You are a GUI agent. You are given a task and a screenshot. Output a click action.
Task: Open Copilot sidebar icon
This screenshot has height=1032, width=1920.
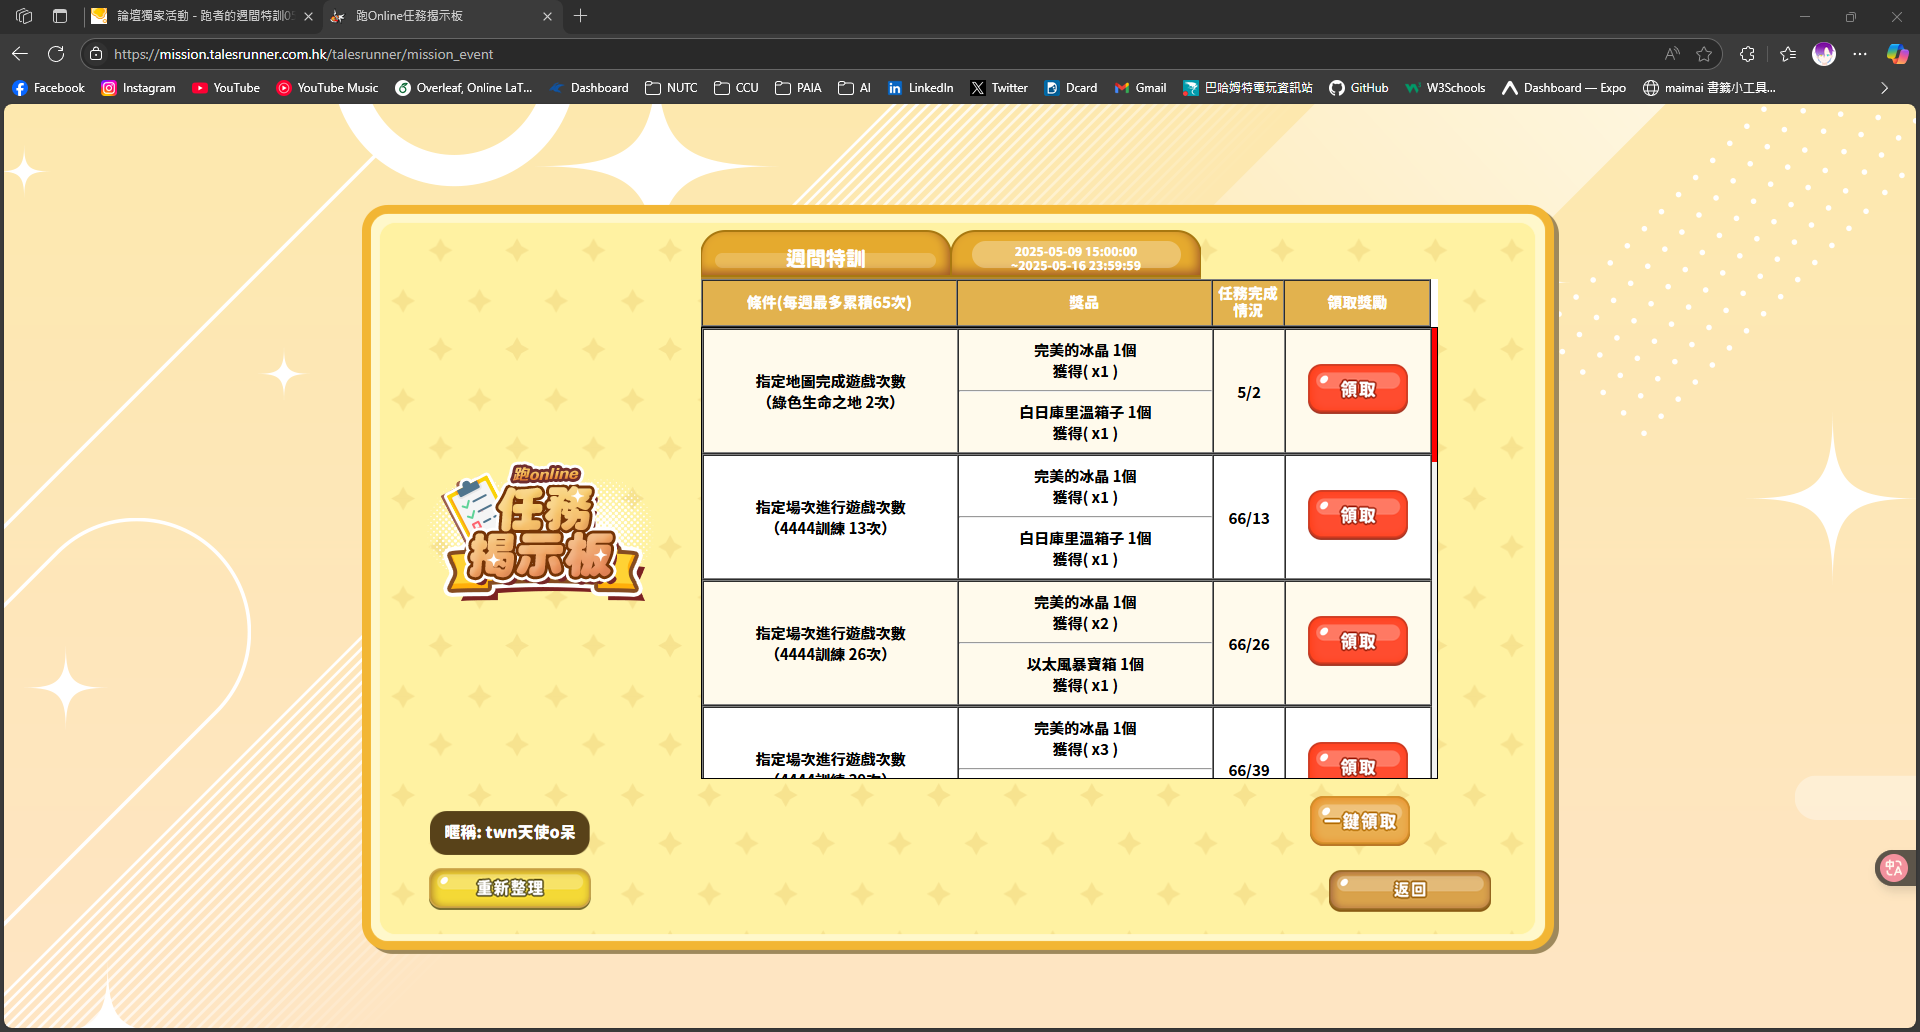pos(1897,54)
